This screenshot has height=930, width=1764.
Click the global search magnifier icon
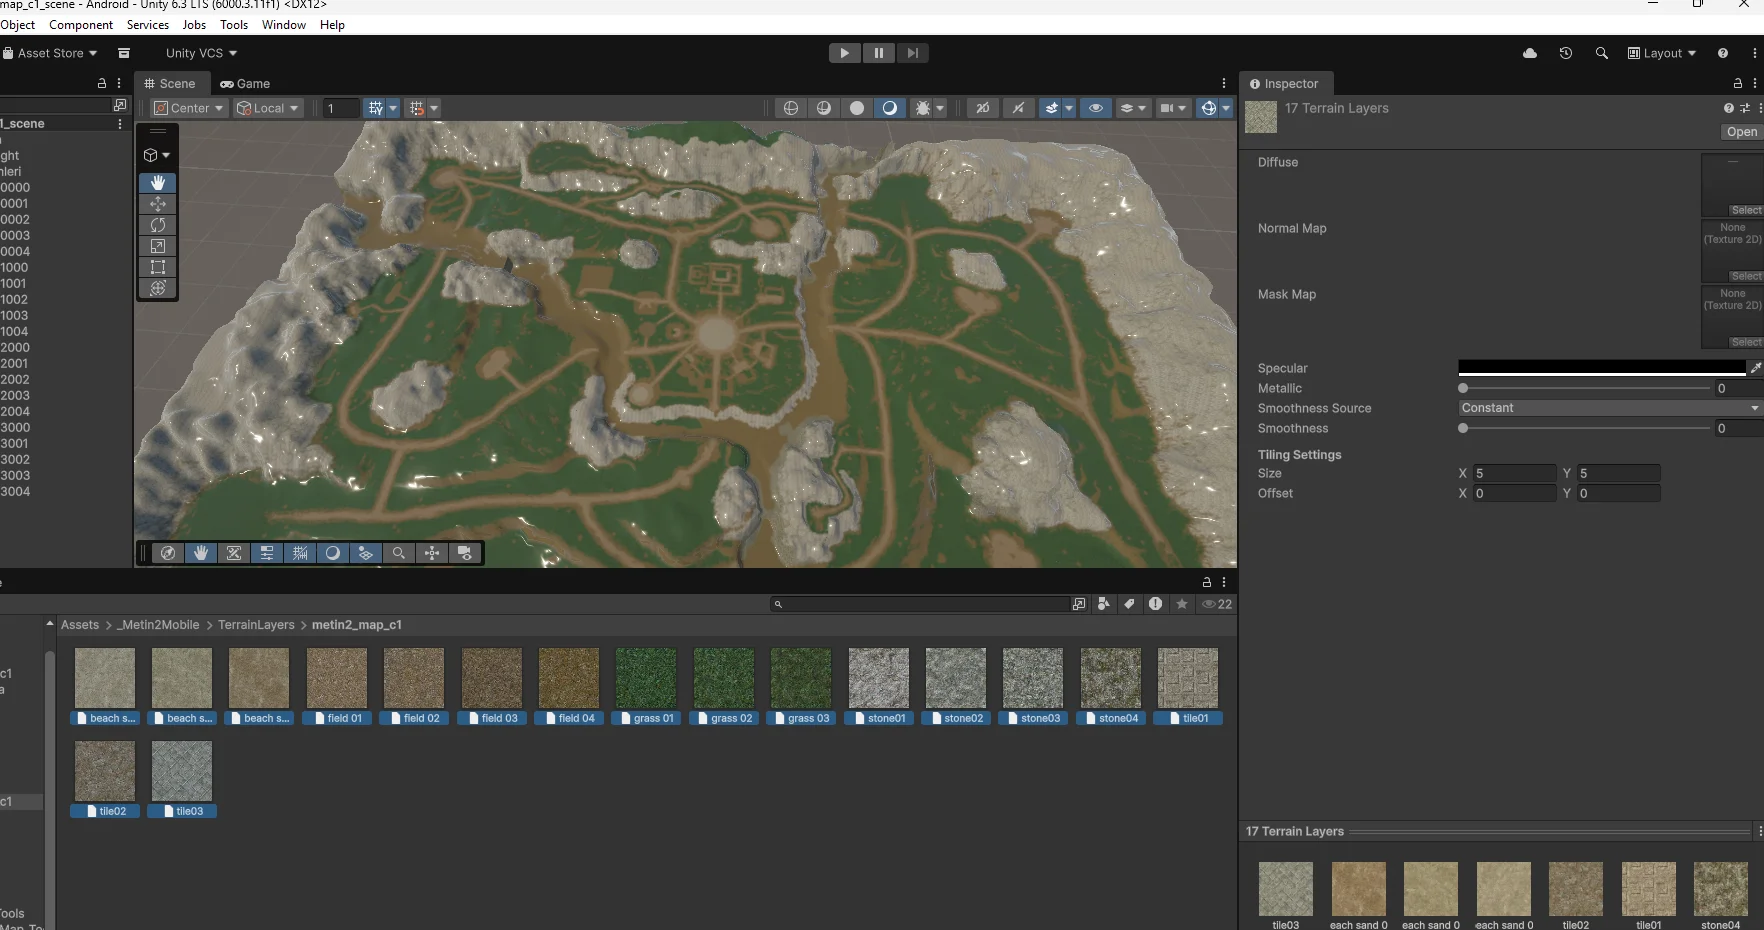point(1602,53)
